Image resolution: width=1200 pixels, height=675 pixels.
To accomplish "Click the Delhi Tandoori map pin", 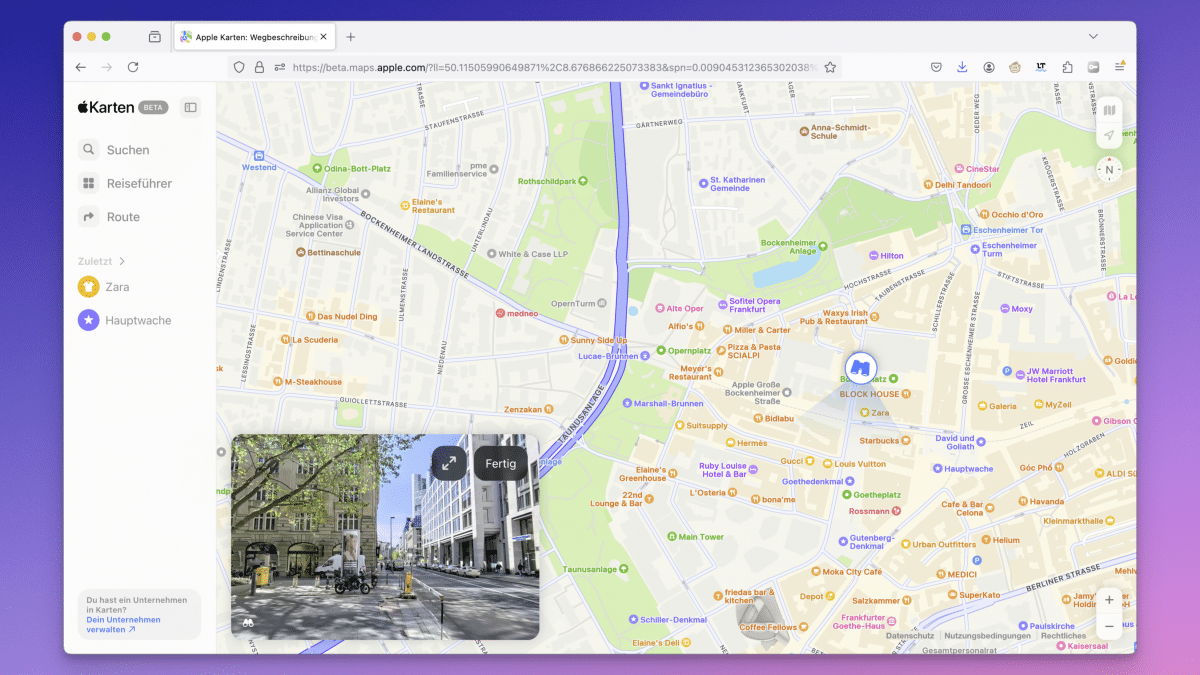I will pyautogui.click(x=927, y=185).
